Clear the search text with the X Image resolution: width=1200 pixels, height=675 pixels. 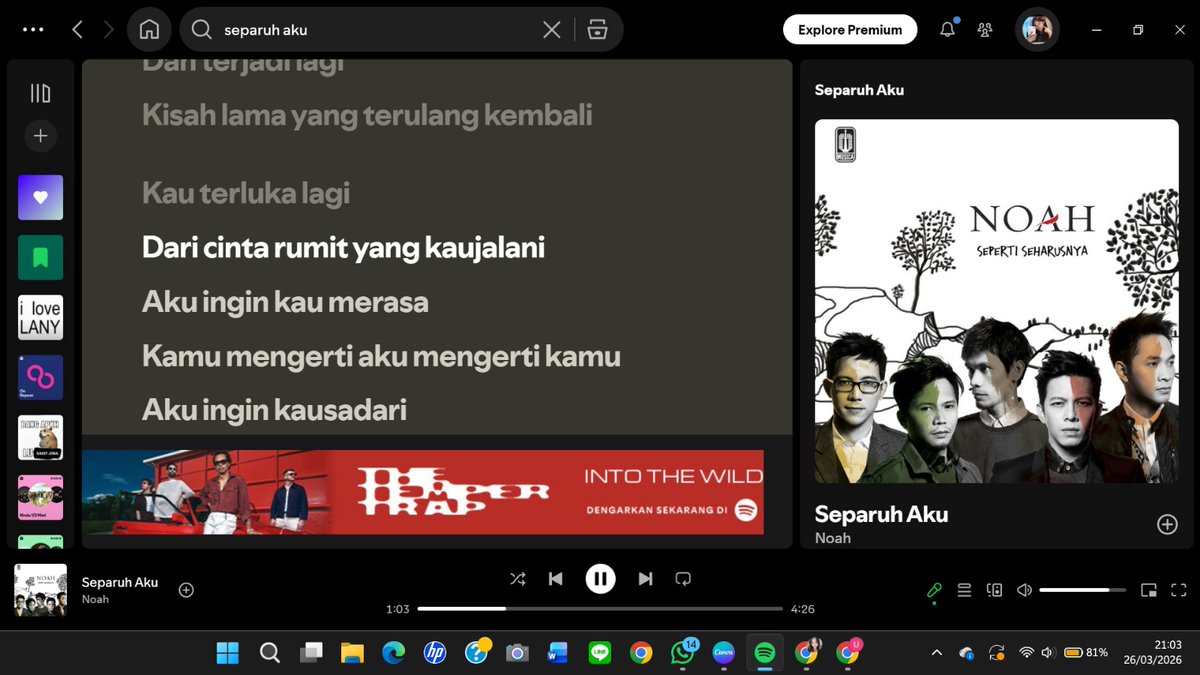coord(552,30)
